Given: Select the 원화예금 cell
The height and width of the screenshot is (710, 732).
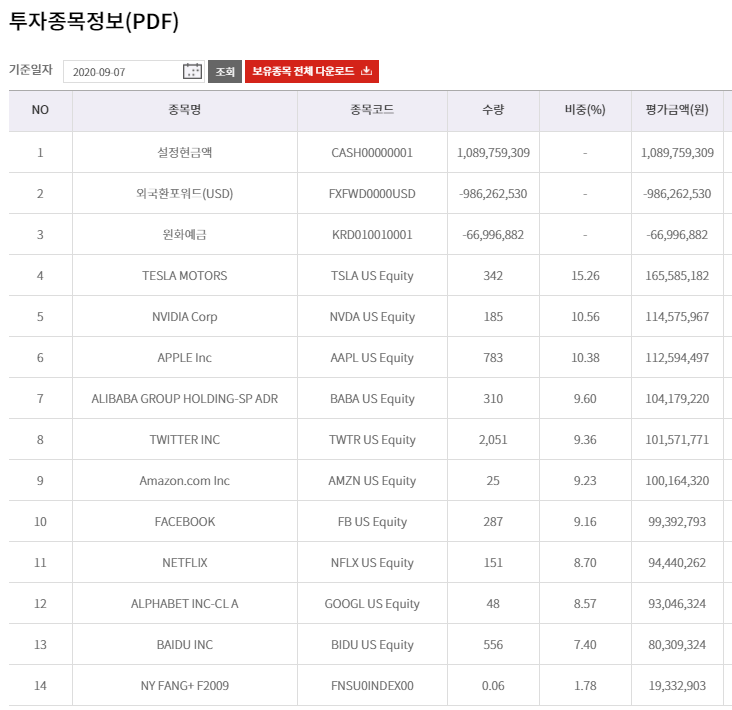Looking at the screenshot, I should click(x=185, y=235).
